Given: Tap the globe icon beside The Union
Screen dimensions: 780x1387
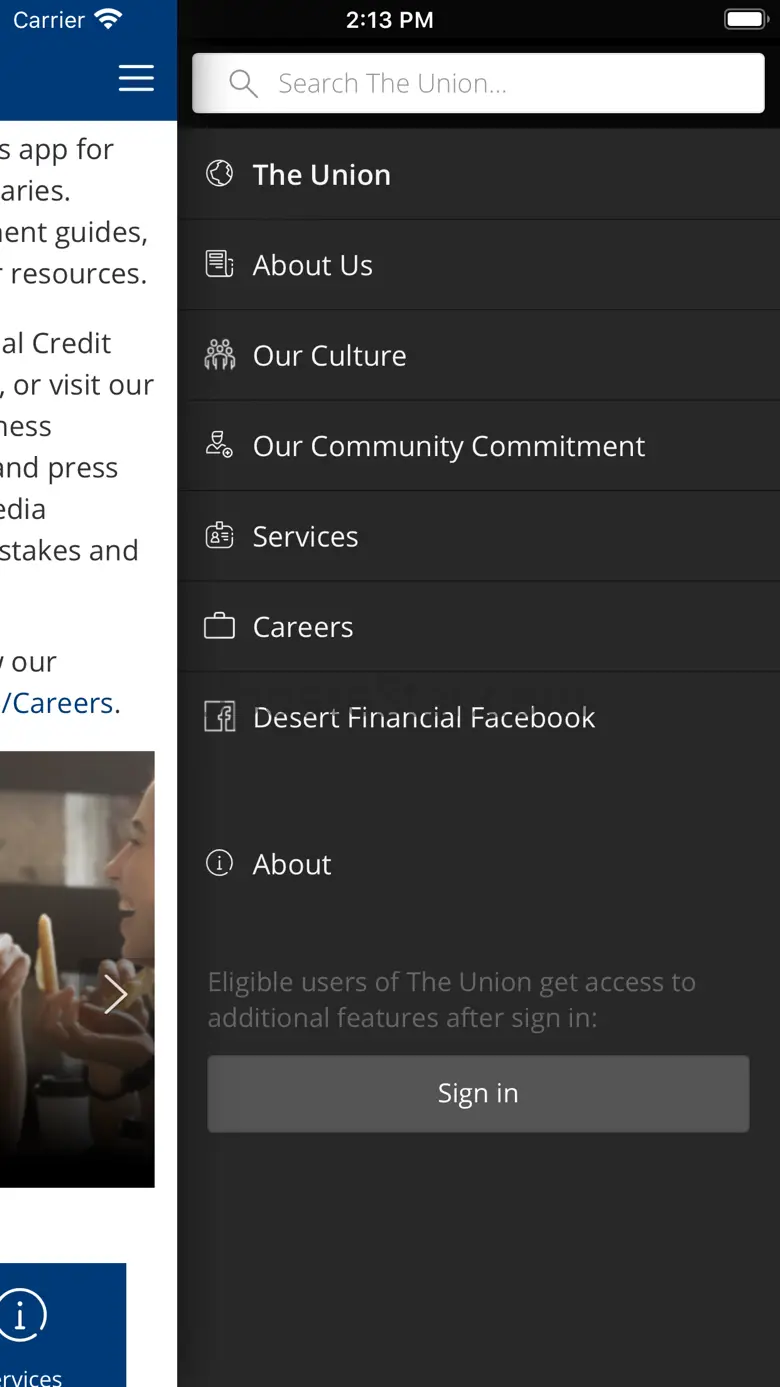Looking at the screenshot, I should (220, 174).
